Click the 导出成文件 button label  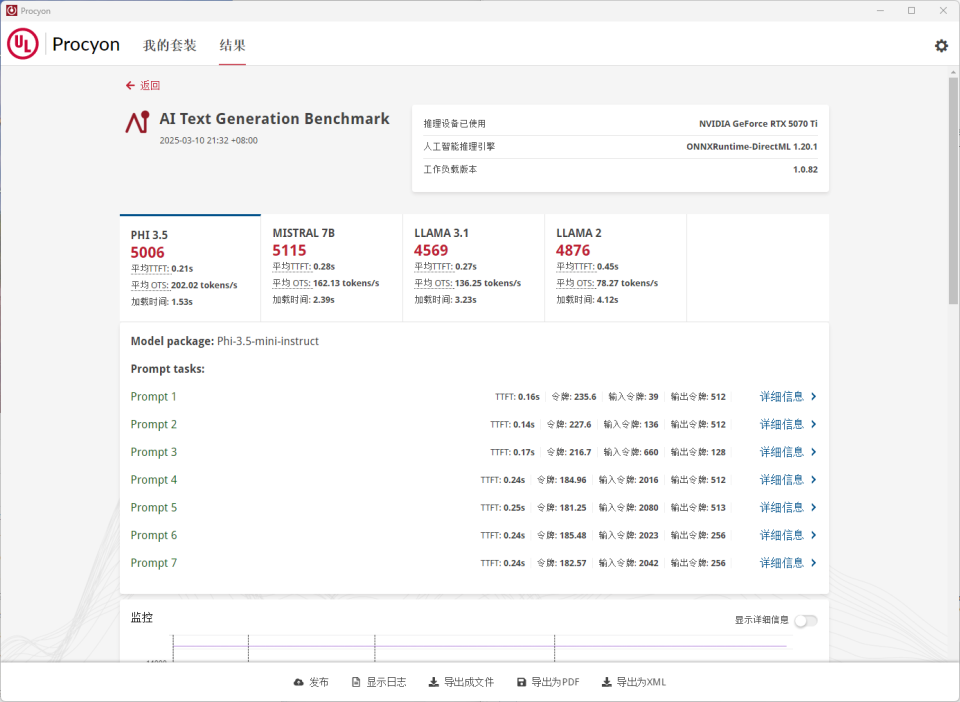click(x=469, y=682)
